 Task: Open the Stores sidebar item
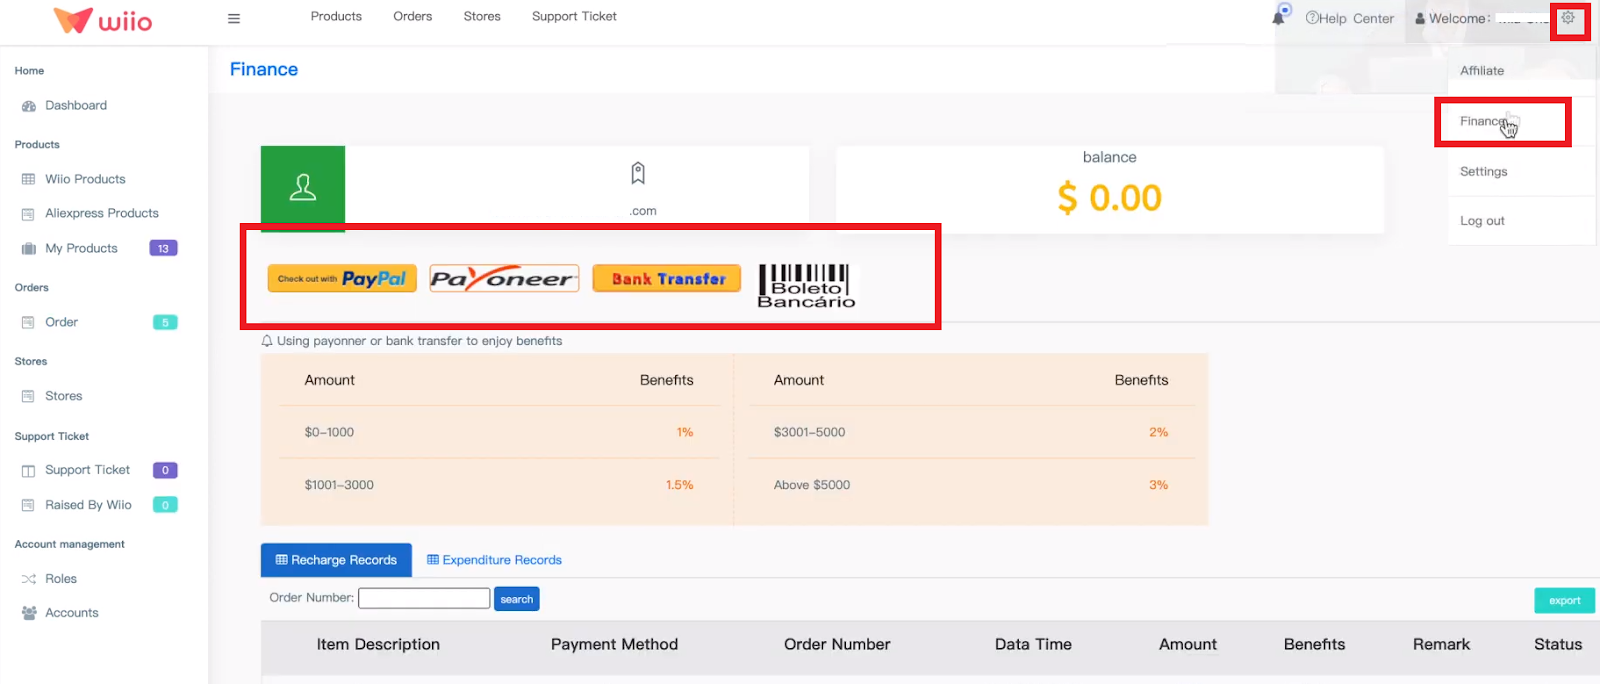pyautogui.click(x=64, y=397)
